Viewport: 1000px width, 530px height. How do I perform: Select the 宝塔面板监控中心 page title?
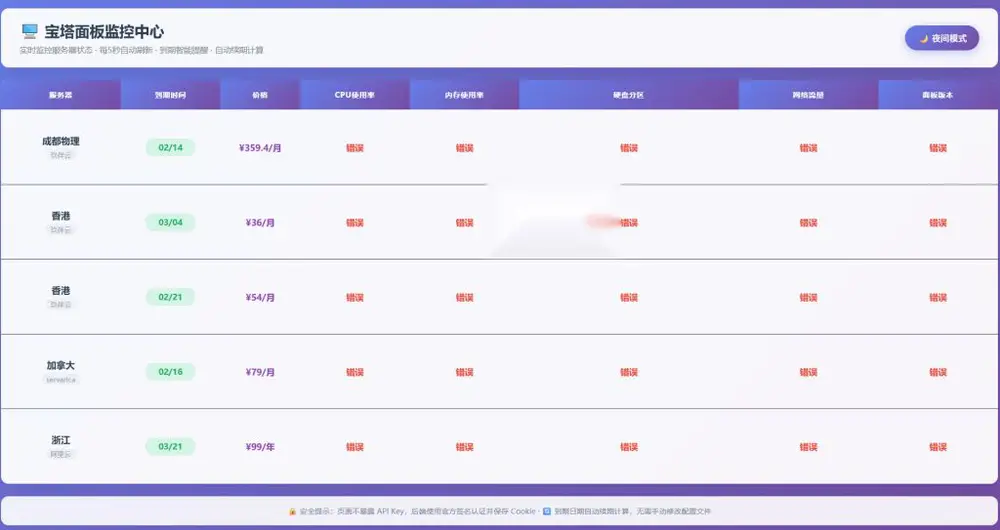pyautogui.click(x=104, y=31)
